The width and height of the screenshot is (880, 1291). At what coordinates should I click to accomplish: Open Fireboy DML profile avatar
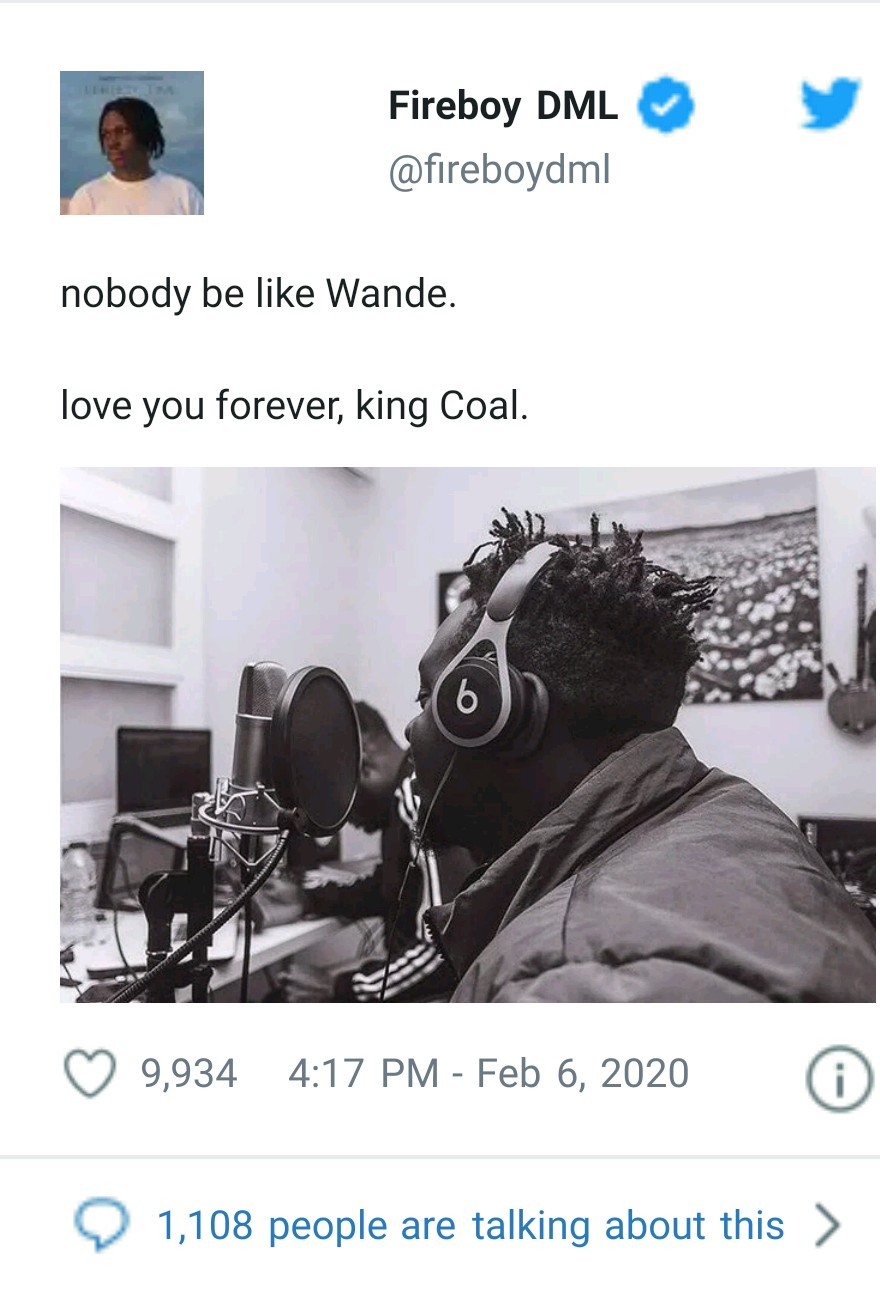point(132,143)
